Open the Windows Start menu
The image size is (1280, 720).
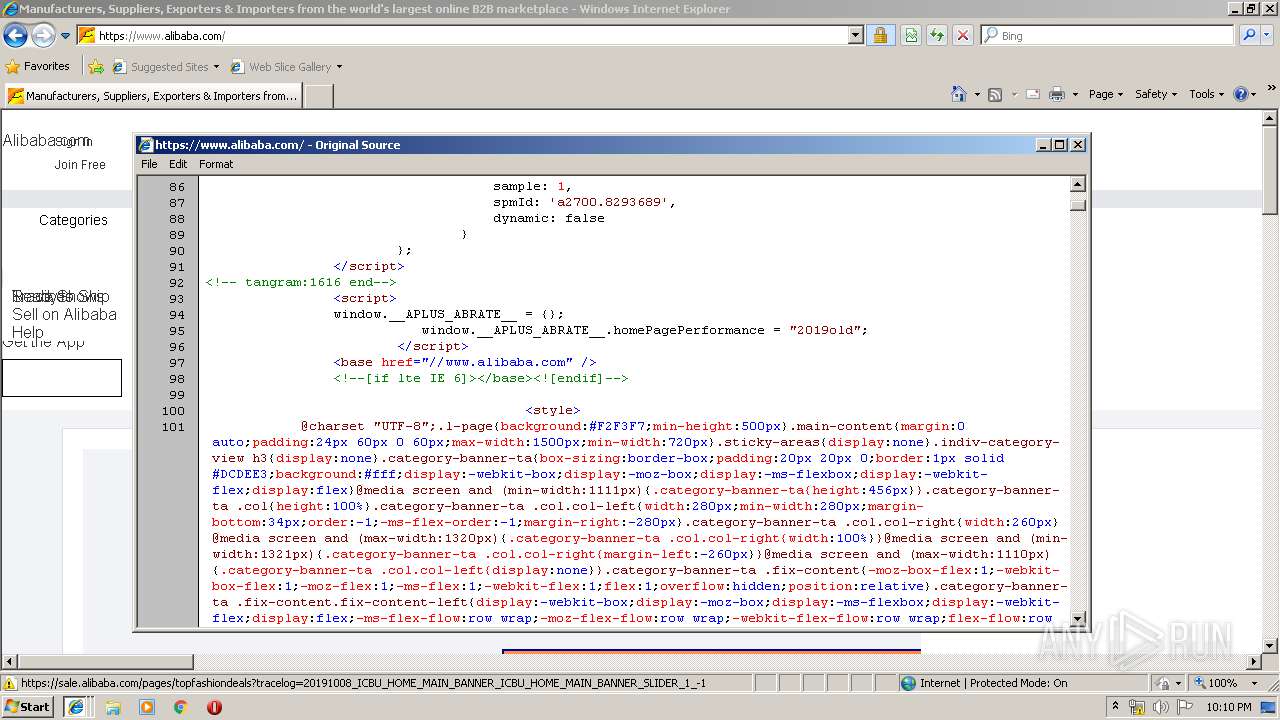coord(28,706)
